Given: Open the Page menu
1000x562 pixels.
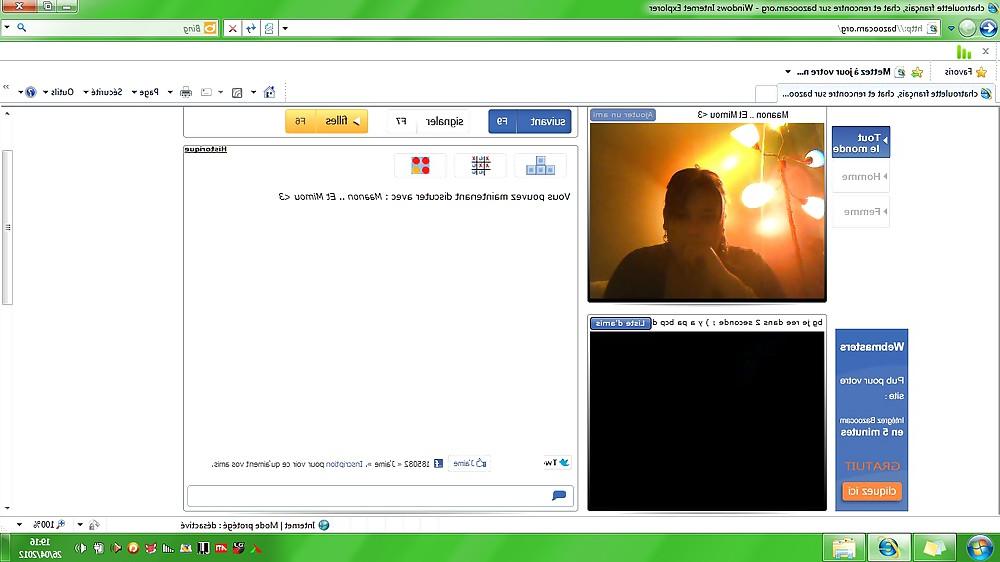Looking at the screenshot, I should click(x=145, y=92).
